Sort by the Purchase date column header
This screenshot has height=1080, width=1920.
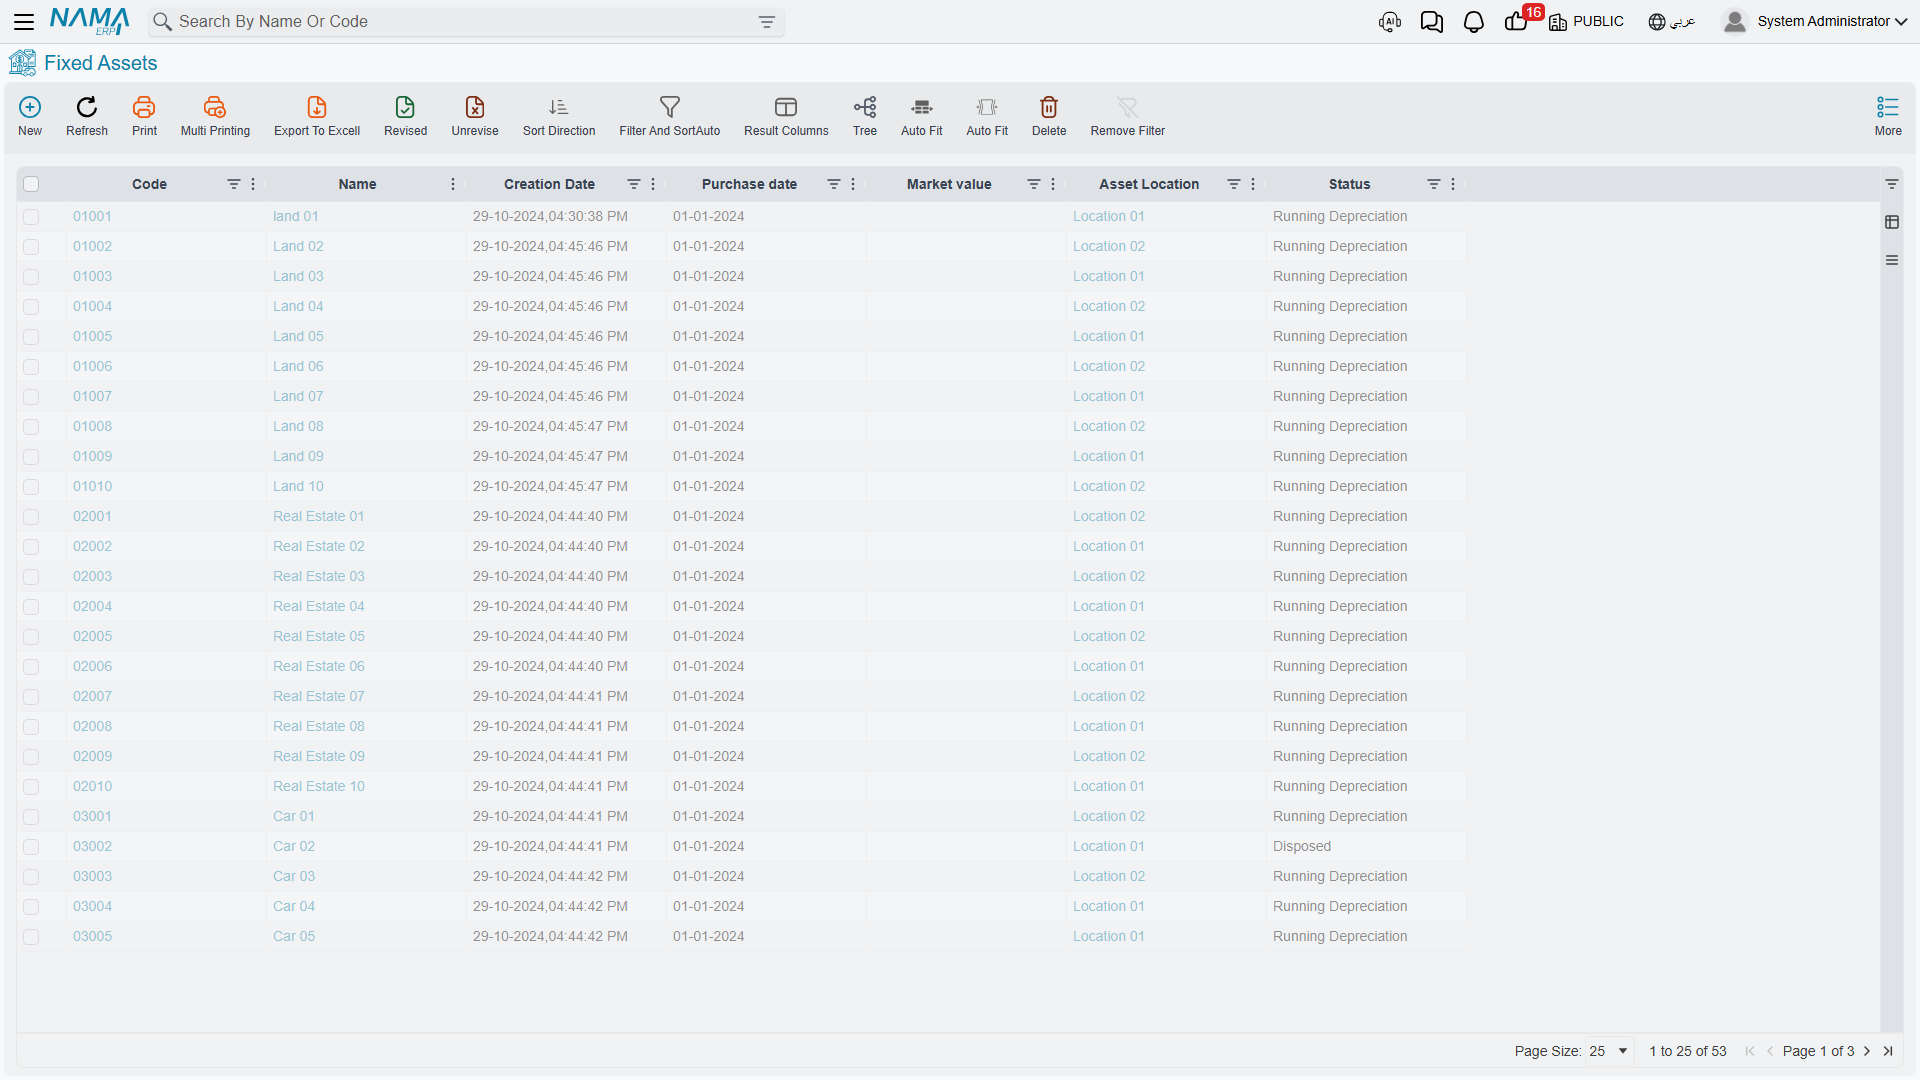pos(749,184)
